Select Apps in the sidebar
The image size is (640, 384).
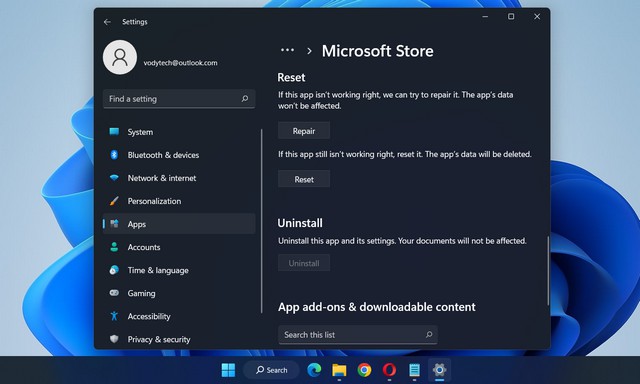tap(179, 224)
